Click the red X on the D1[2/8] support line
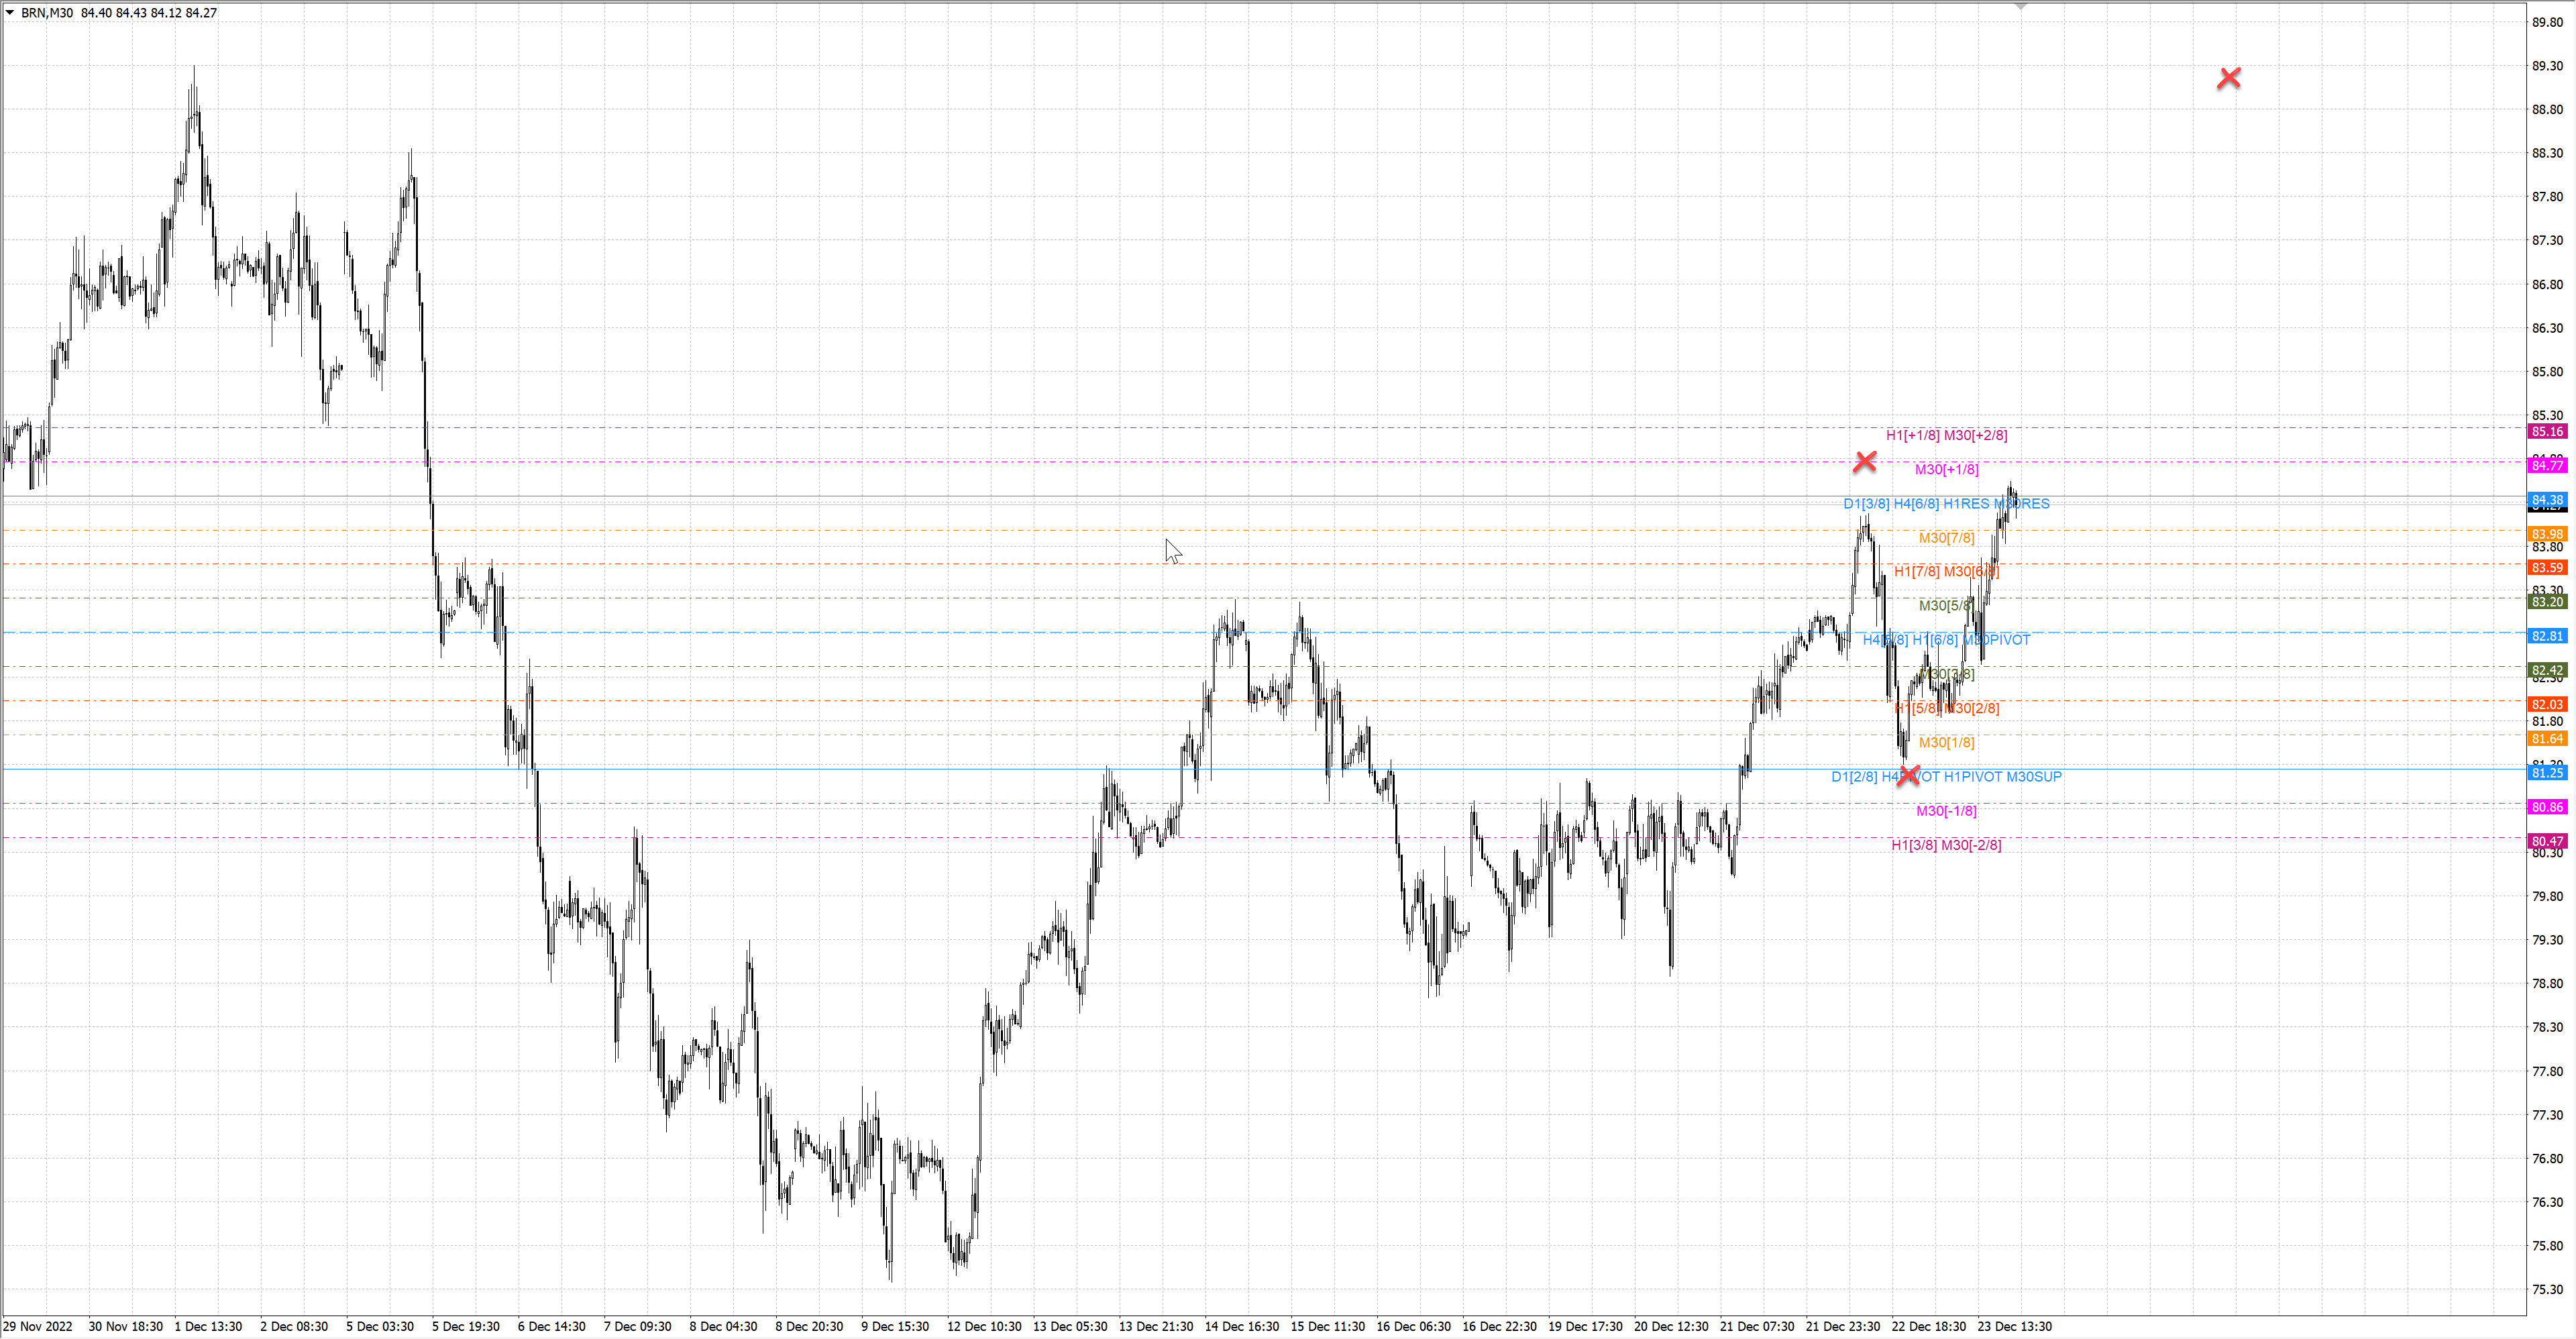The width and height of the screenshot is (2576, 1339). click(x=1908, y=775)
